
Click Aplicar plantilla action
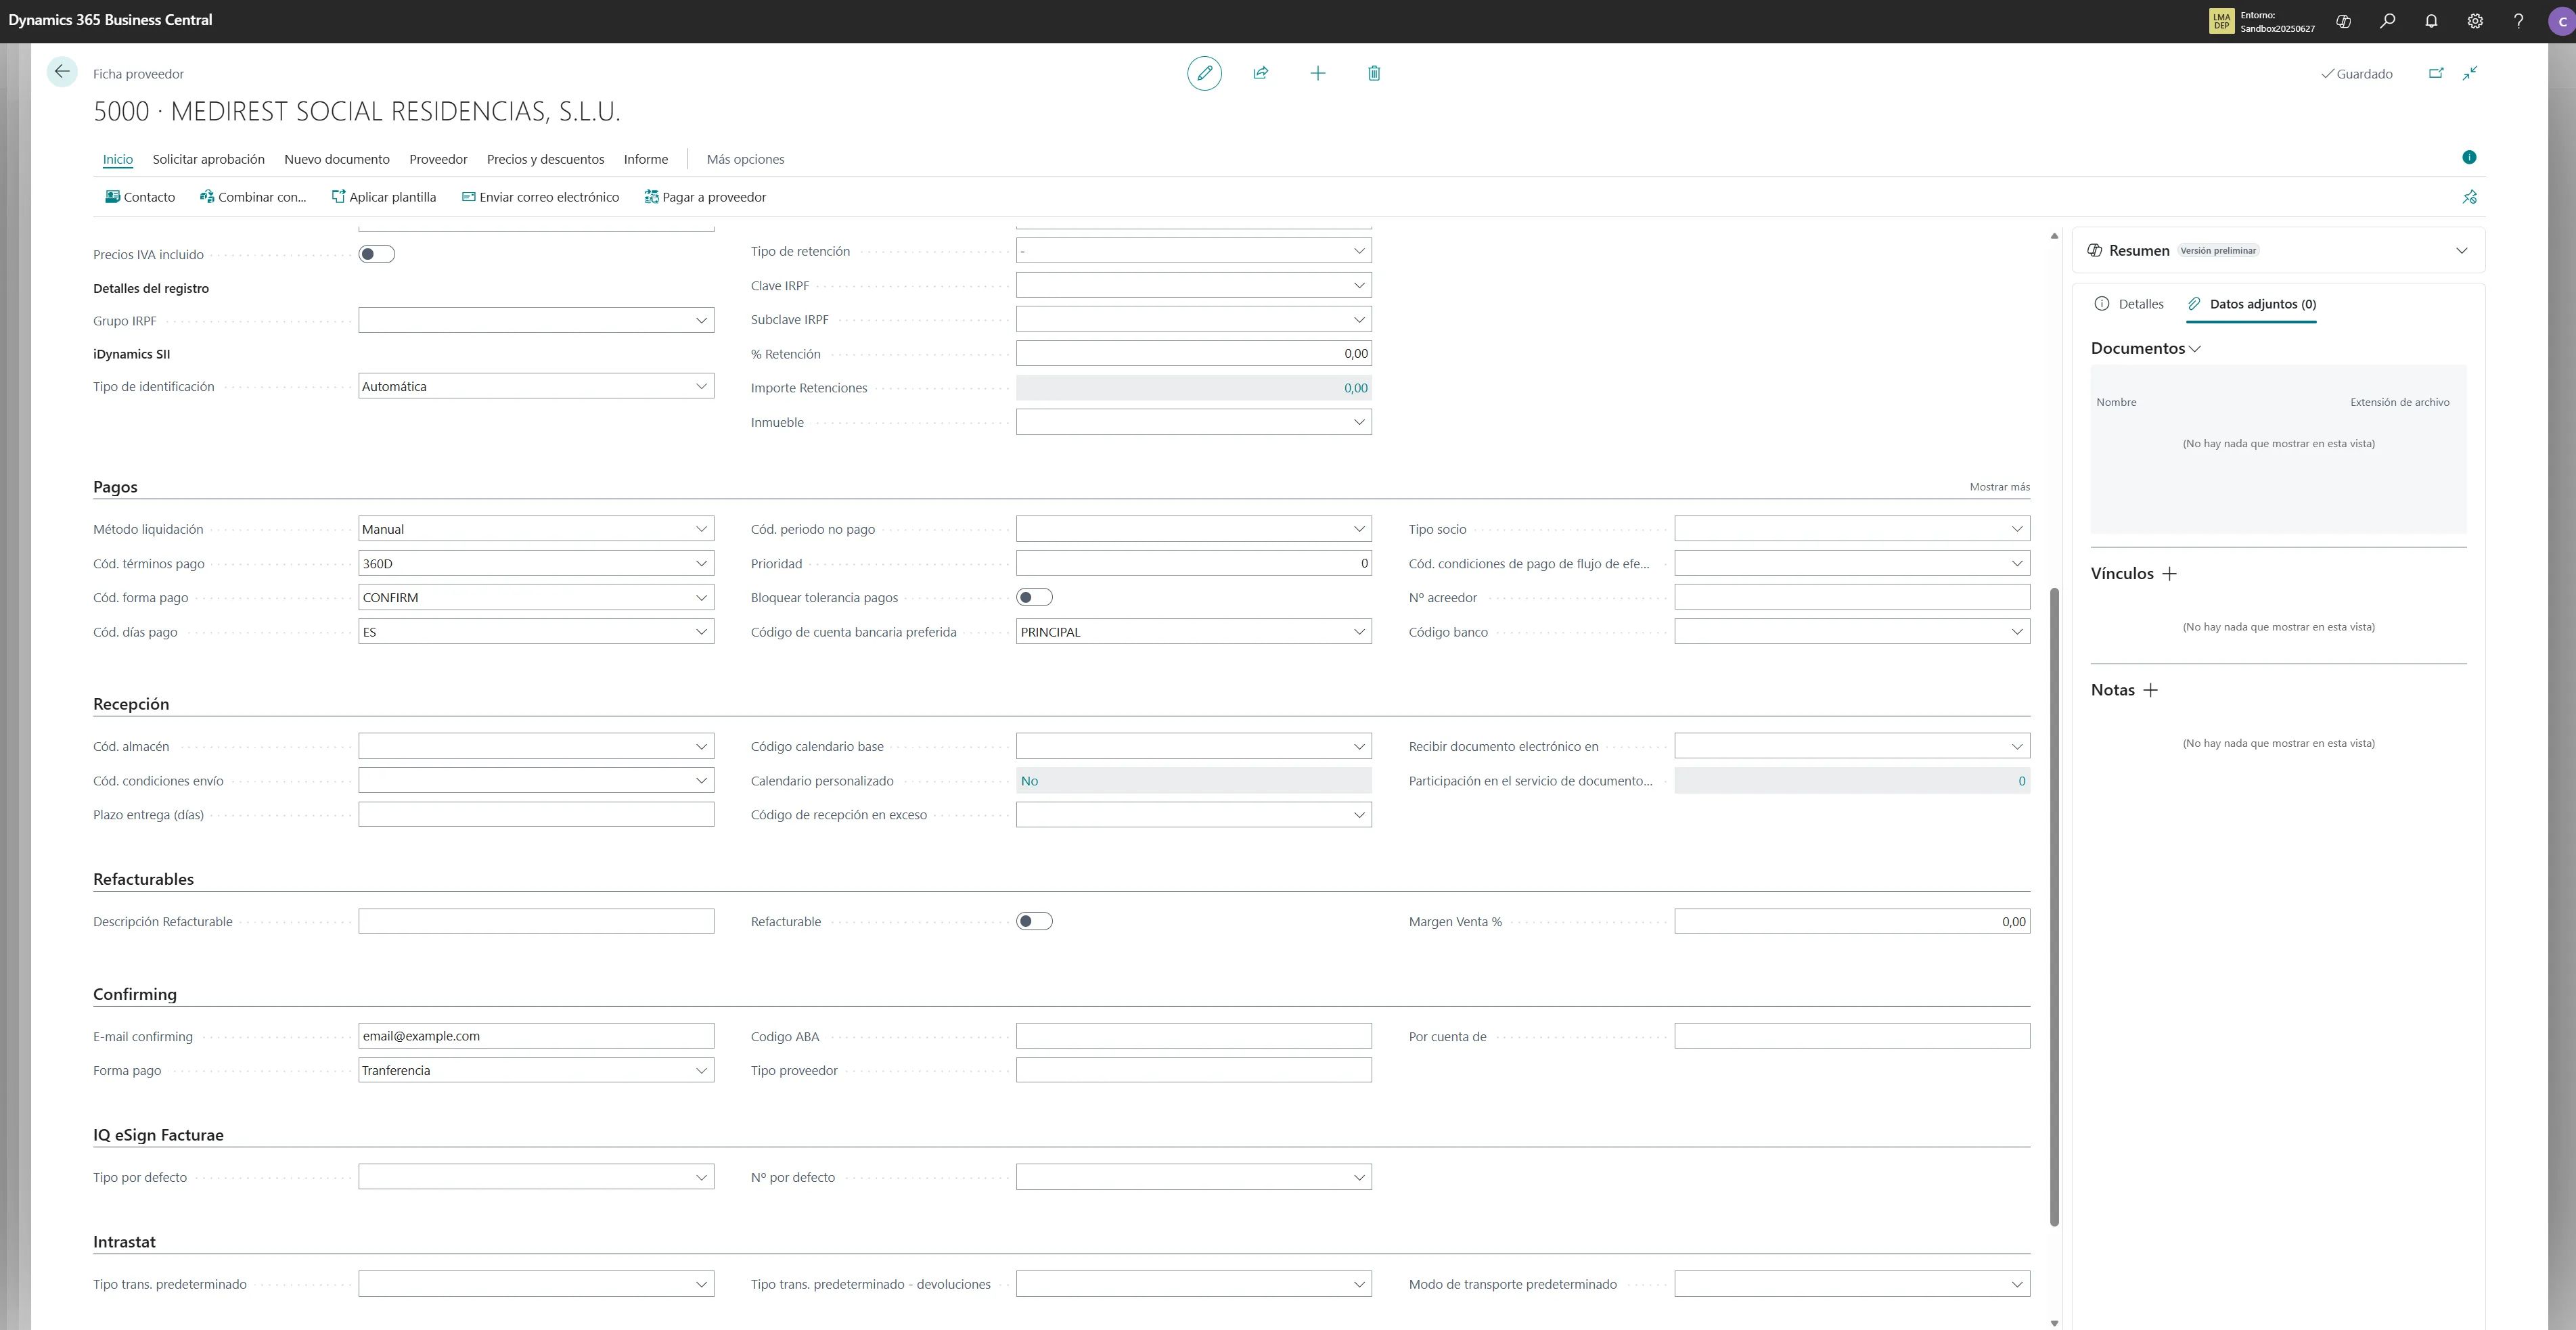384,197
